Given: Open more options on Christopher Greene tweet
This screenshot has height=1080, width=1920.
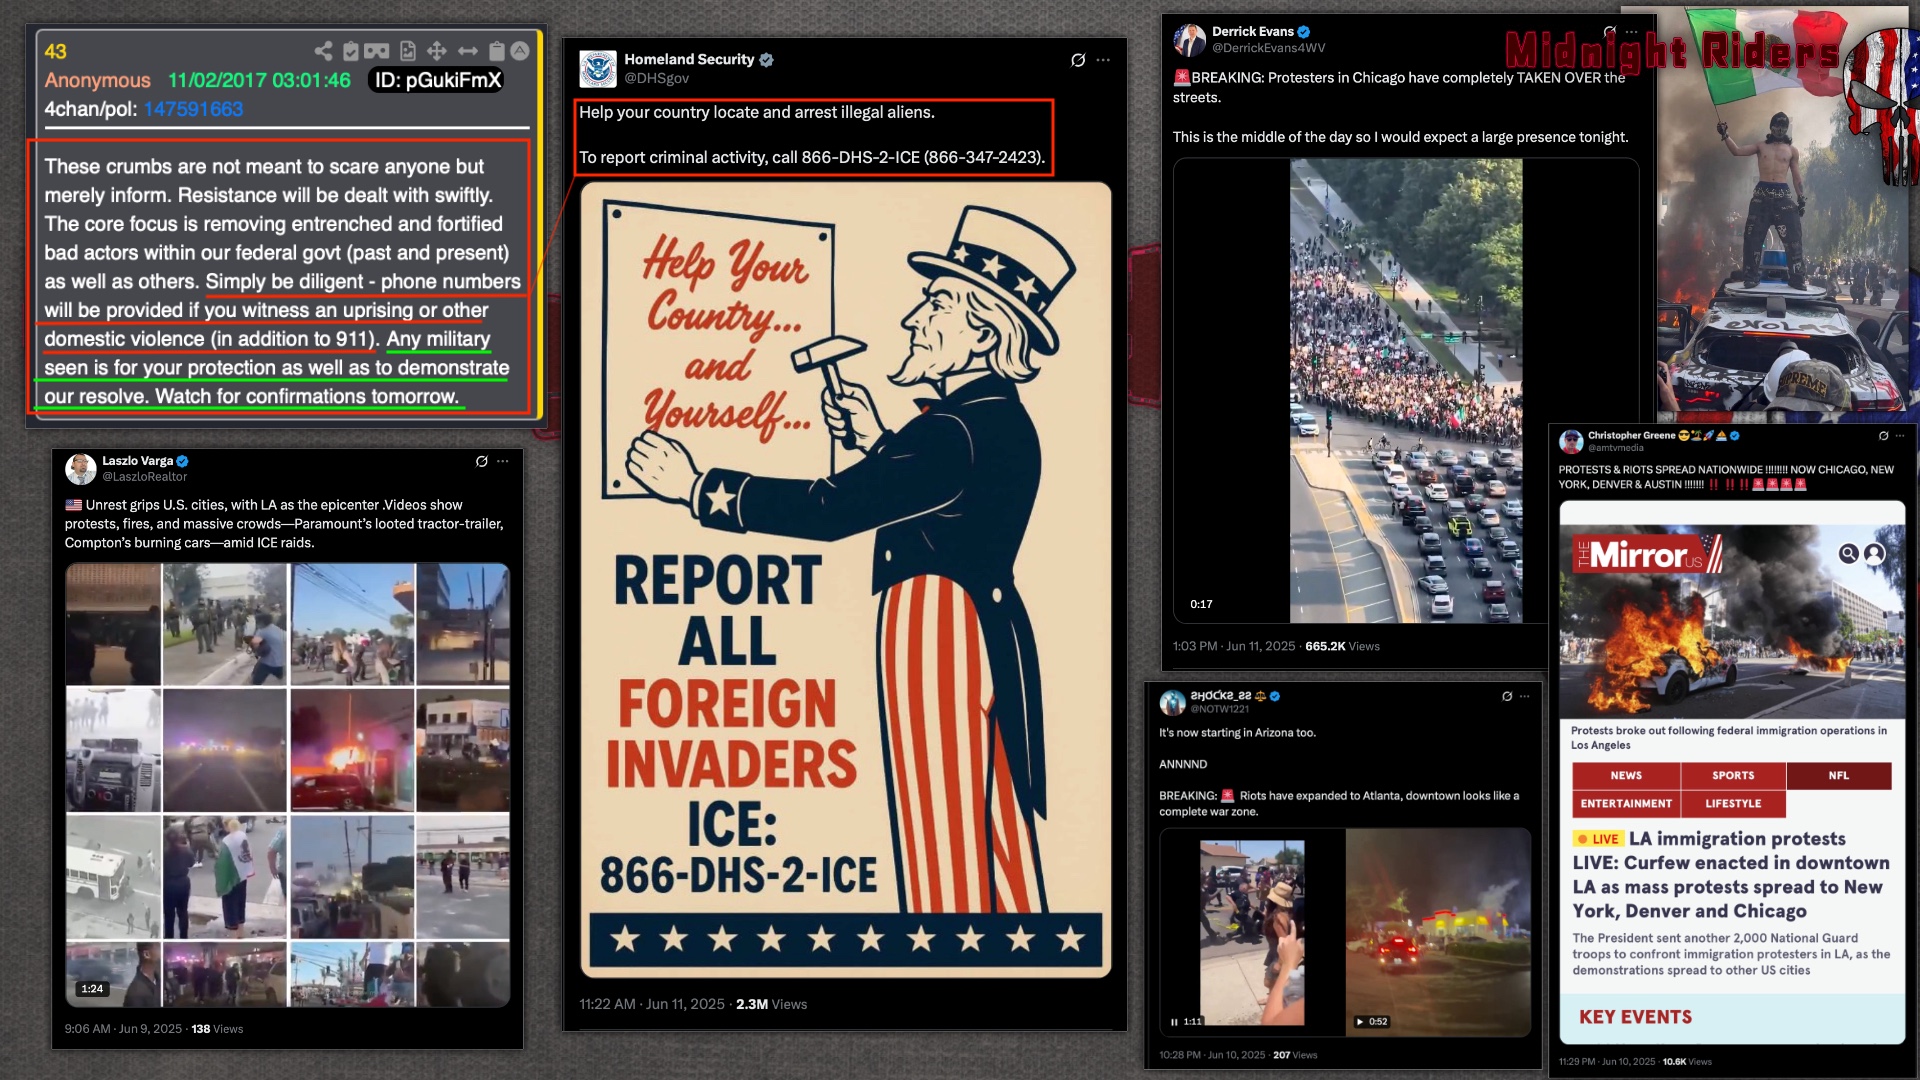Looking at the screenshot, I should click(1900, 436).
